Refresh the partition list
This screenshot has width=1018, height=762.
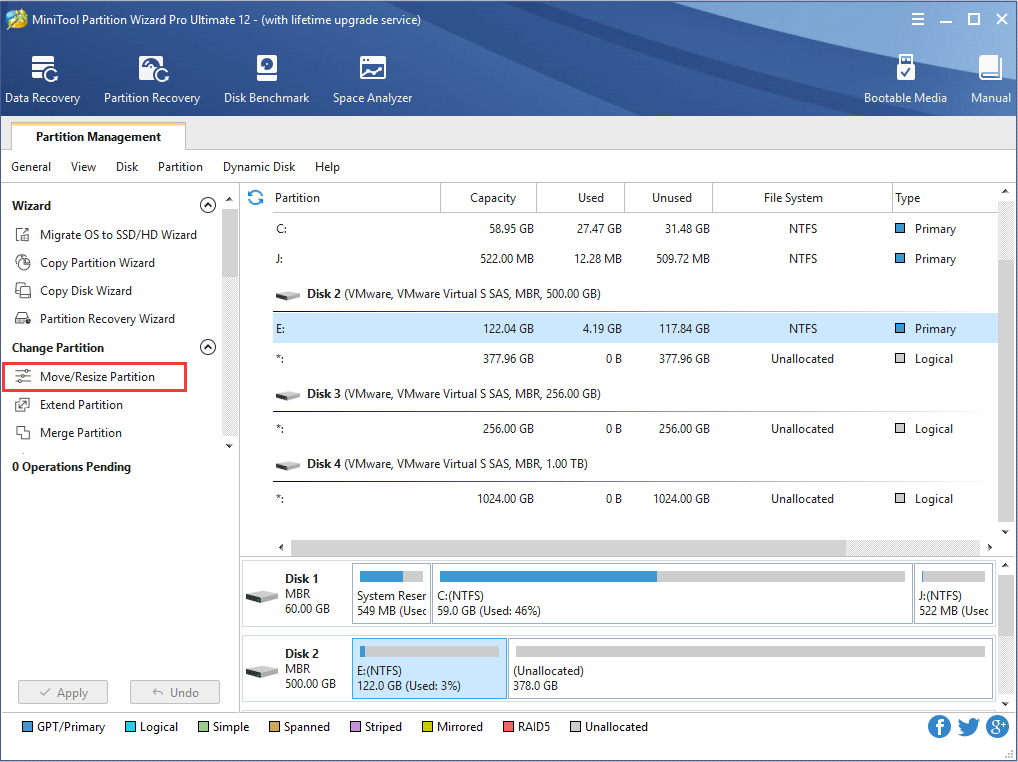pos(256,197)
